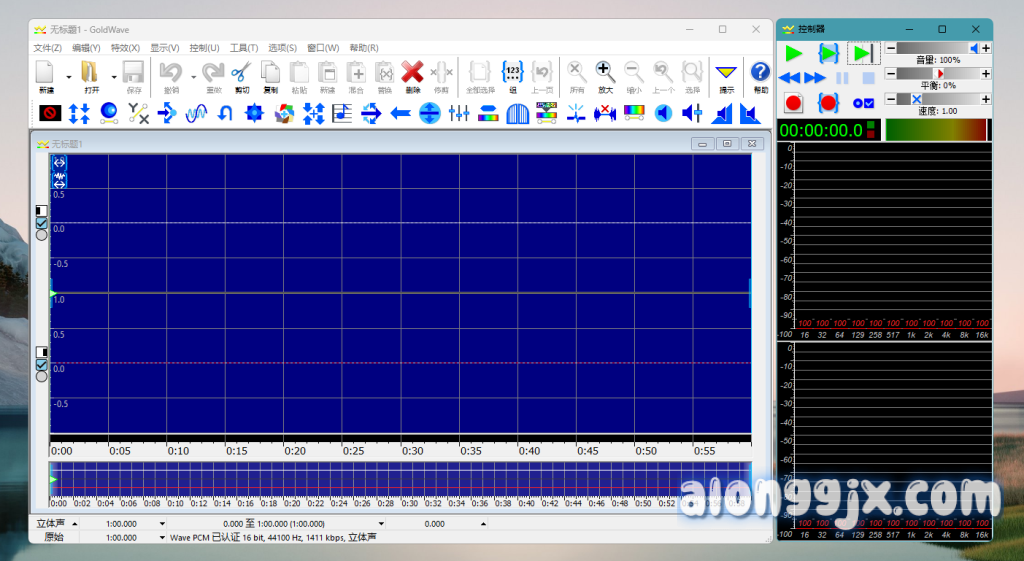Start recording with the red record button
This screenshot has width=1024, height=561.
[794, 102]
